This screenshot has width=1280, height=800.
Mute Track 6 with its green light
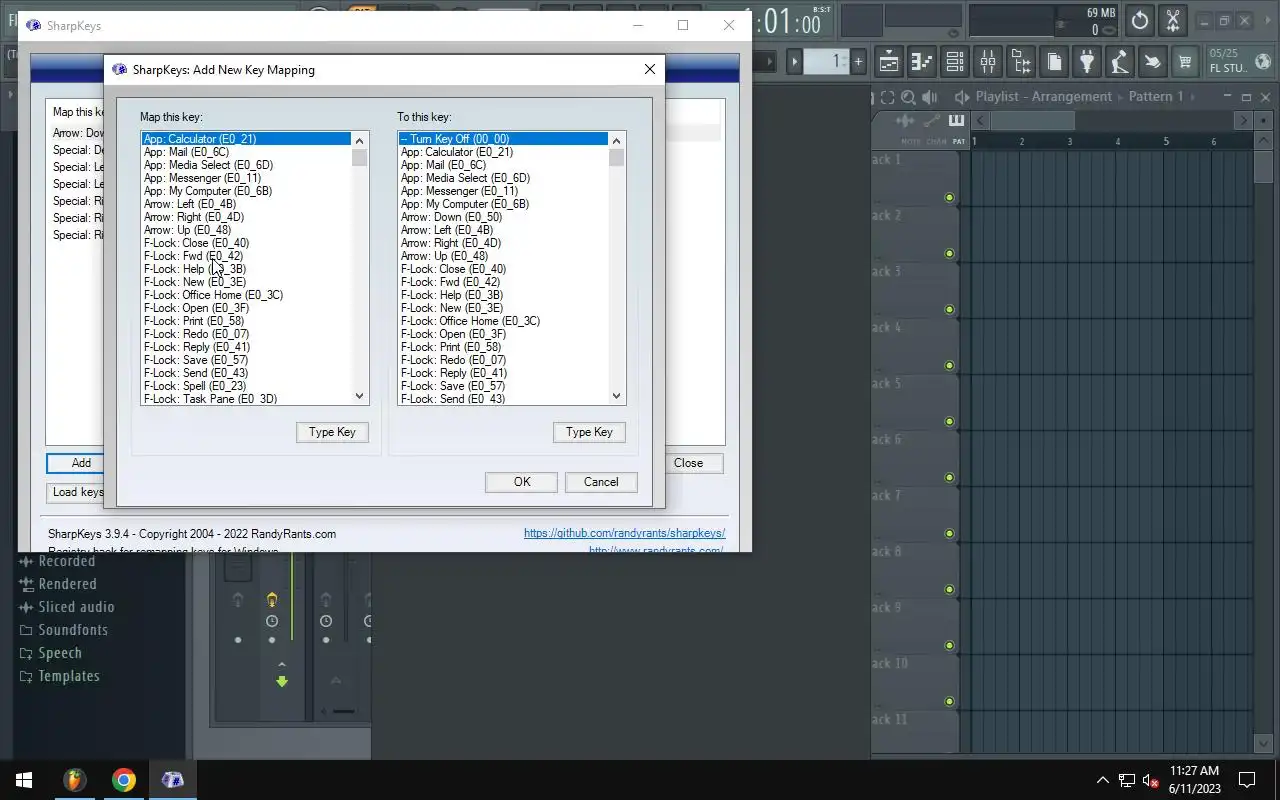(x=949, y=477)
